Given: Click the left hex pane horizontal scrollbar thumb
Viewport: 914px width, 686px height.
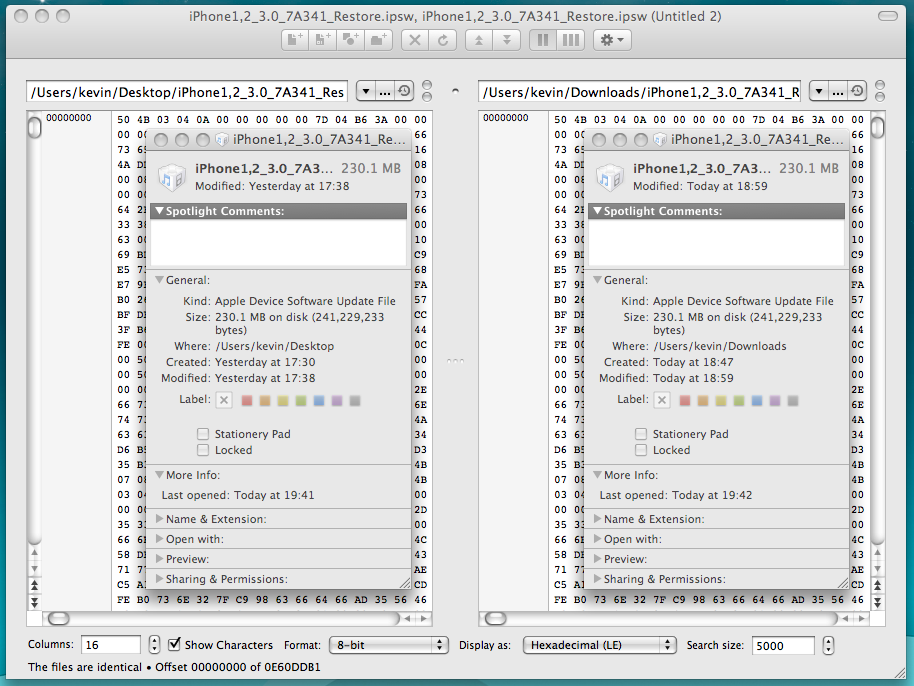Looking at the screenshot, I should 58,618.
